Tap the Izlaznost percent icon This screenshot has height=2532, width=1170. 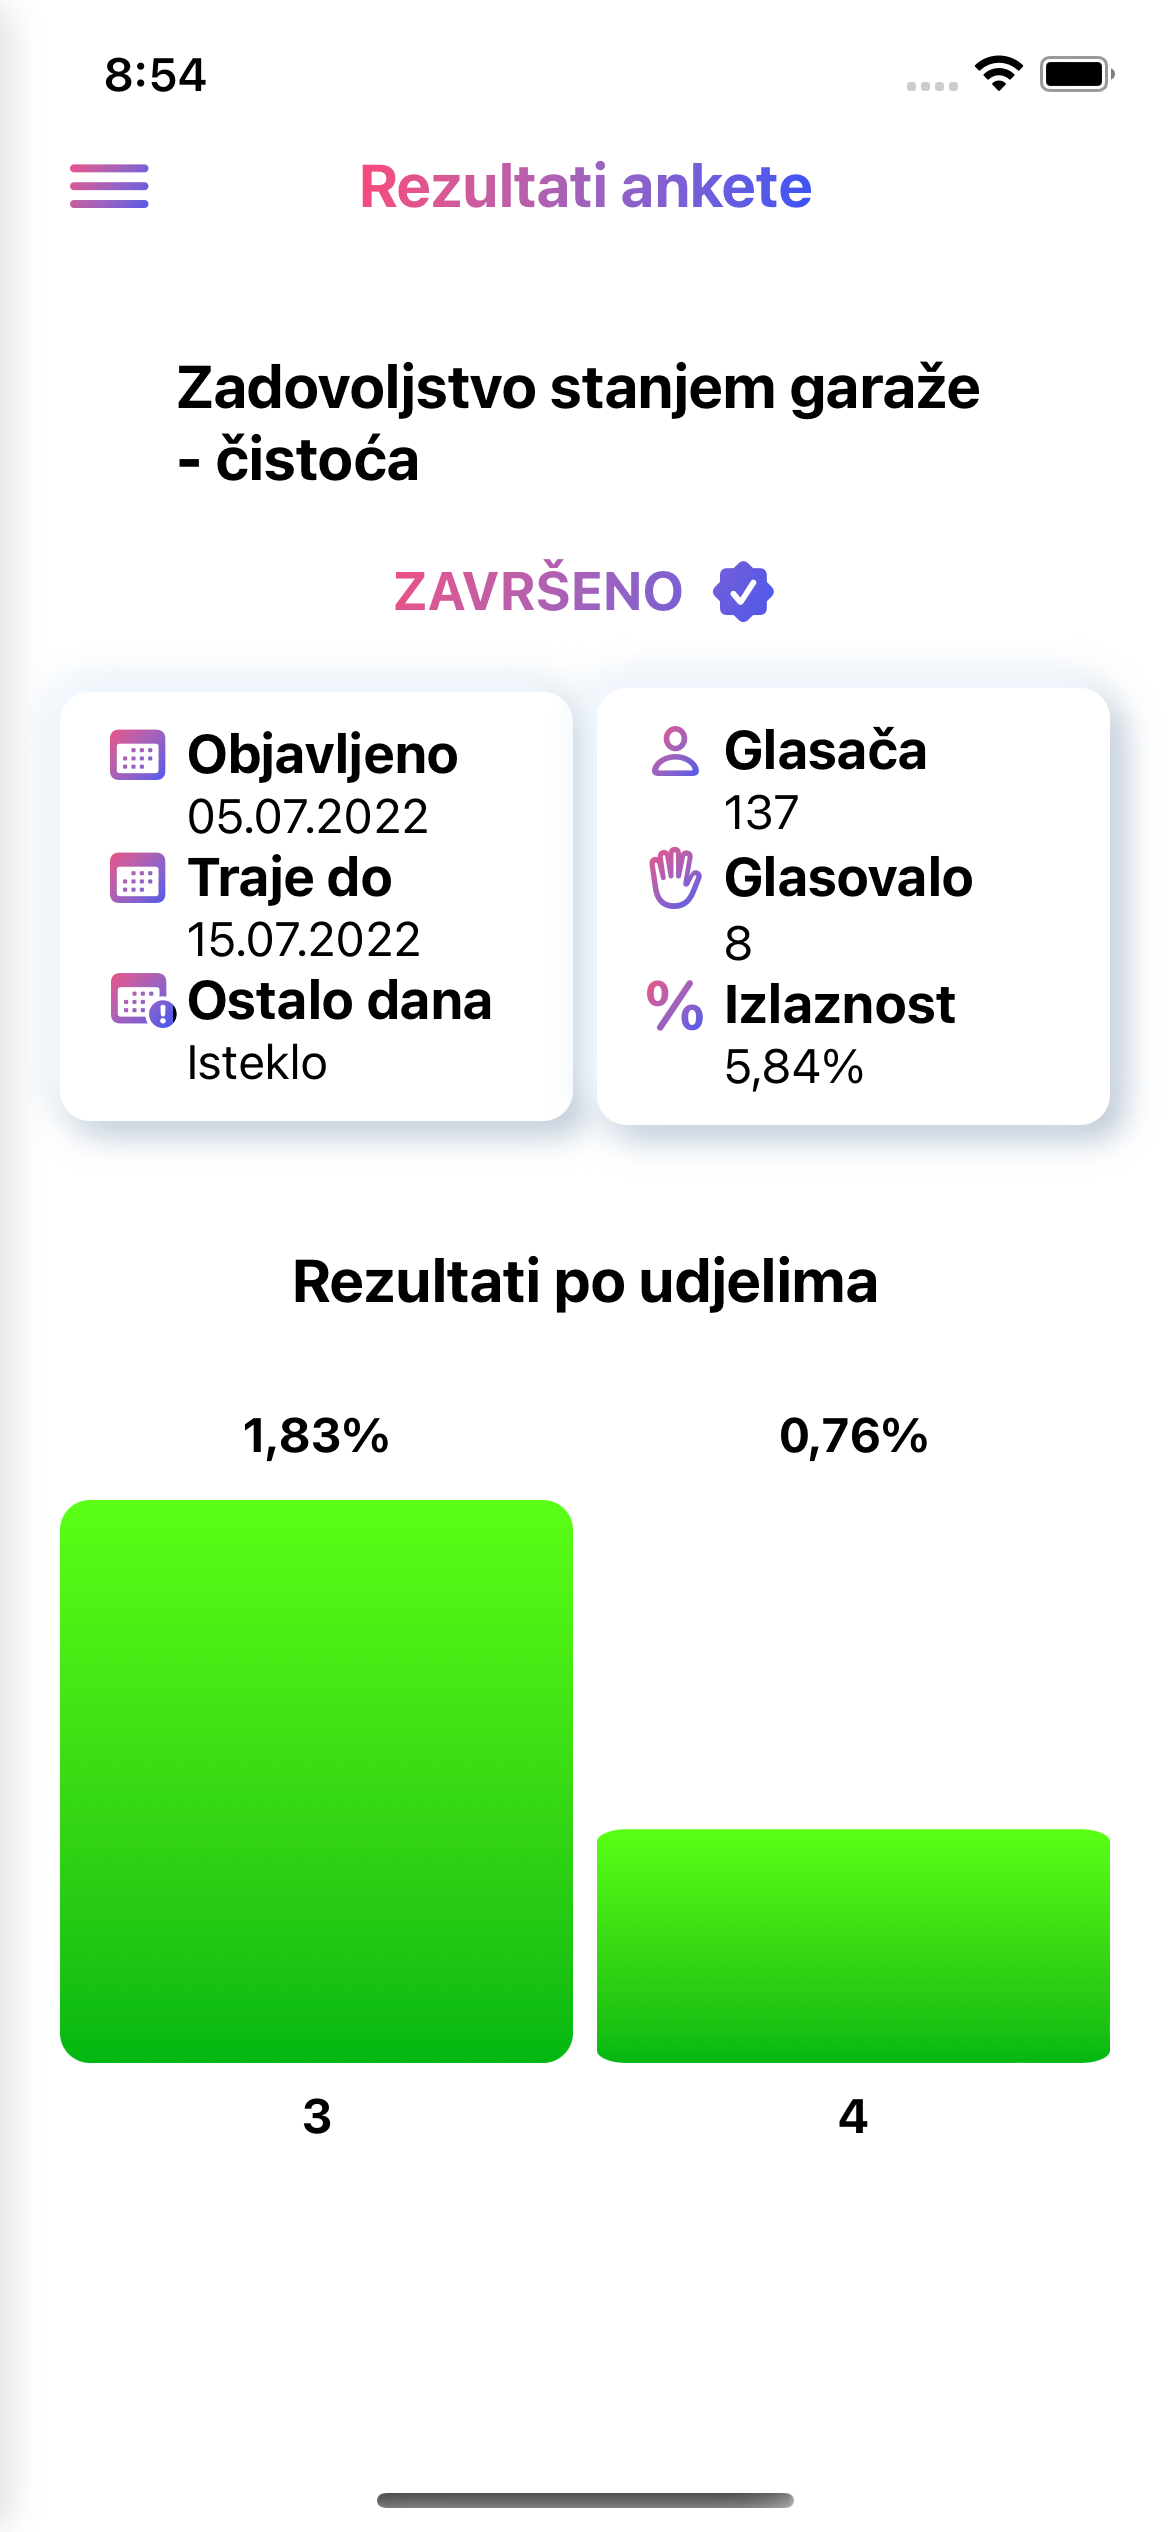tap(675, 1005)
